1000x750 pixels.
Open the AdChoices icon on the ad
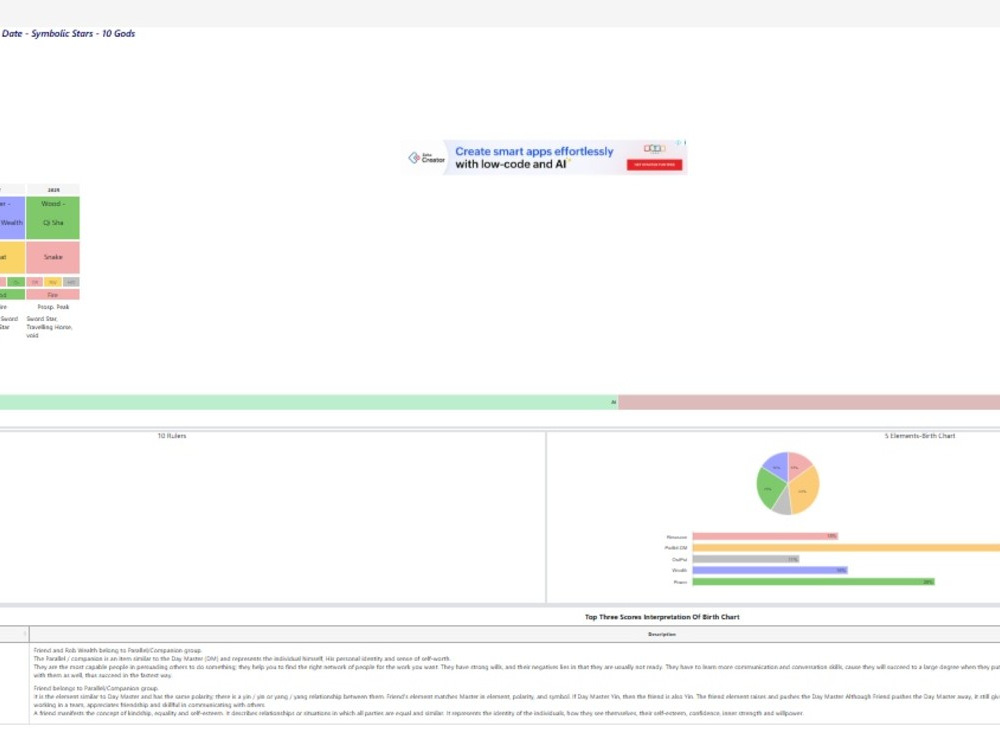(680, 143)
